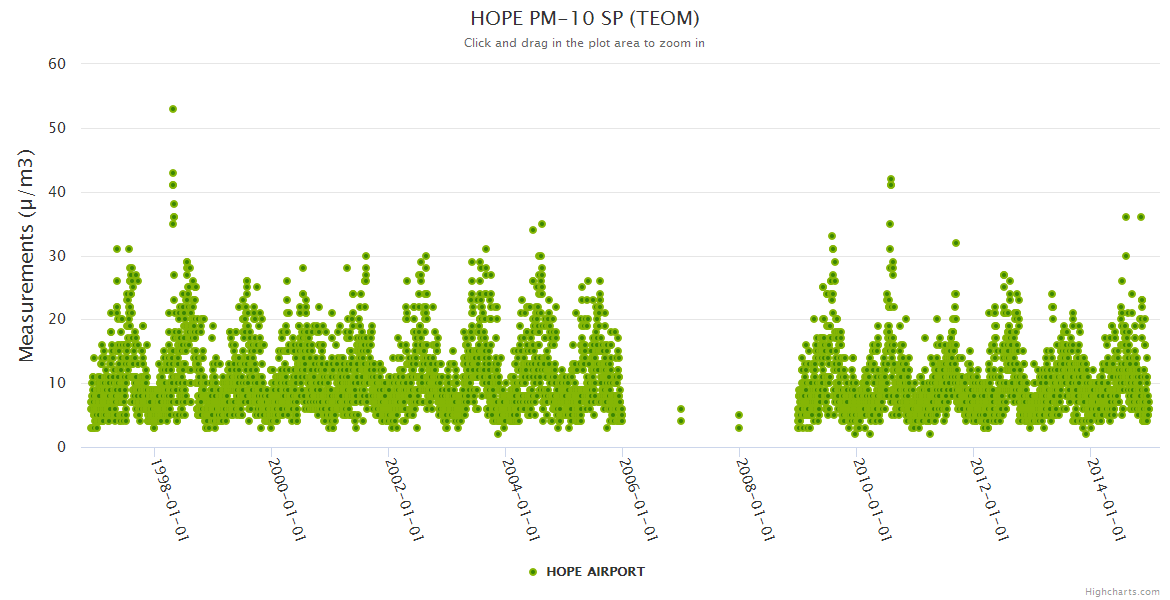Click the 2002-01-01 x-axis label

coord(404,499)
